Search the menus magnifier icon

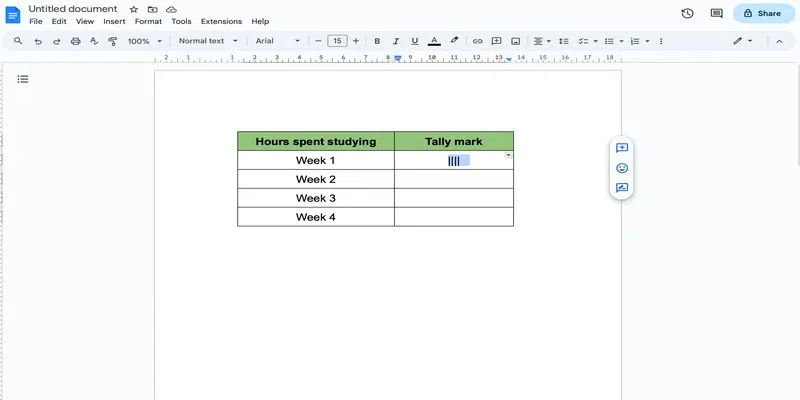pyautogui.click(x=18, y=41)
